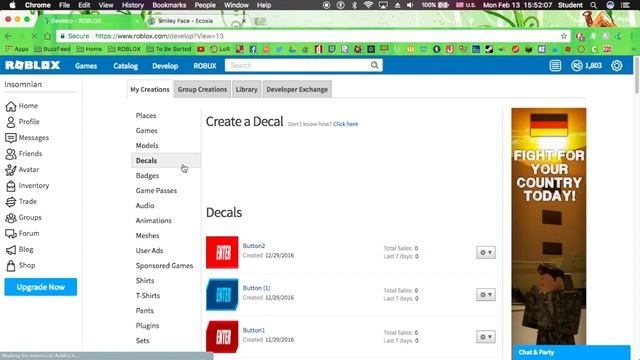Click the Fight For Your Country ad
Image resolution: width=640 pixels, height=360 pixels.
pyautogui.click(x=549, y=226)
